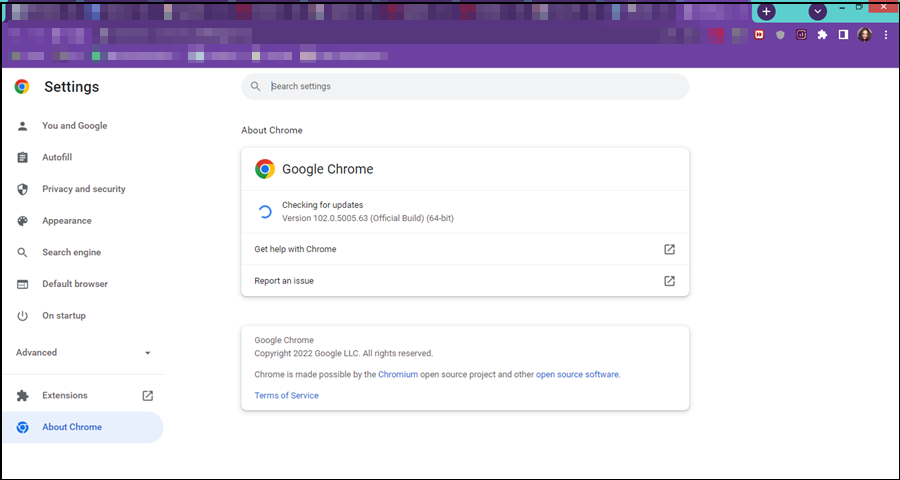This screenshot has width=900, height=480.
Task: Open Autofill settings
Action: point(57,157)
